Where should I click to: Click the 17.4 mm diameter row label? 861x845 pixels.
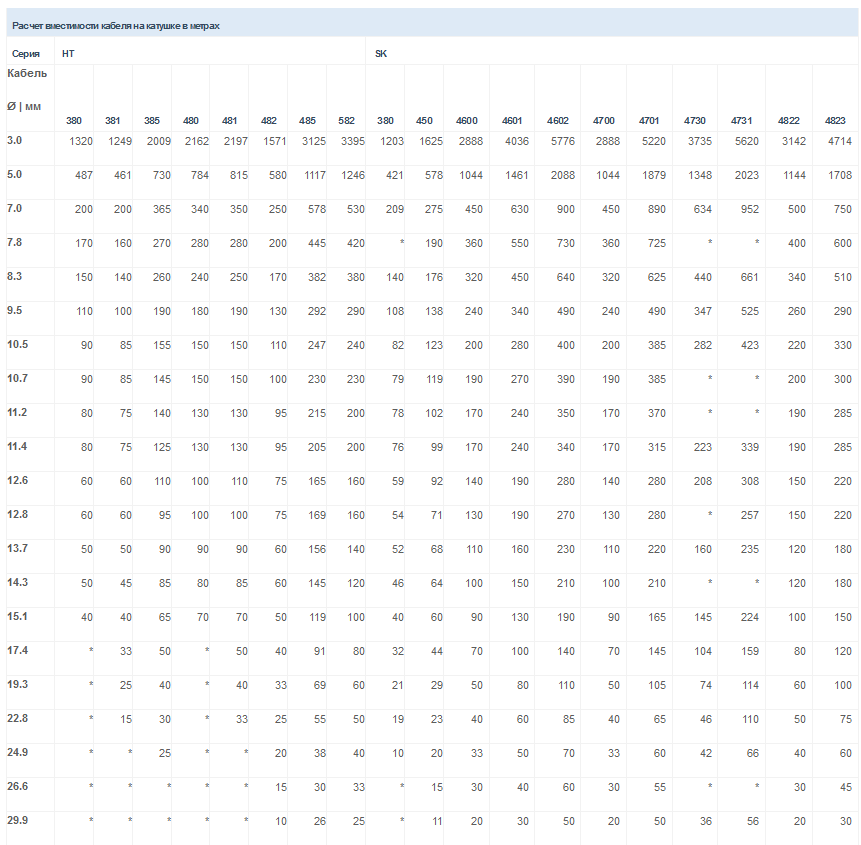(18, 650)
